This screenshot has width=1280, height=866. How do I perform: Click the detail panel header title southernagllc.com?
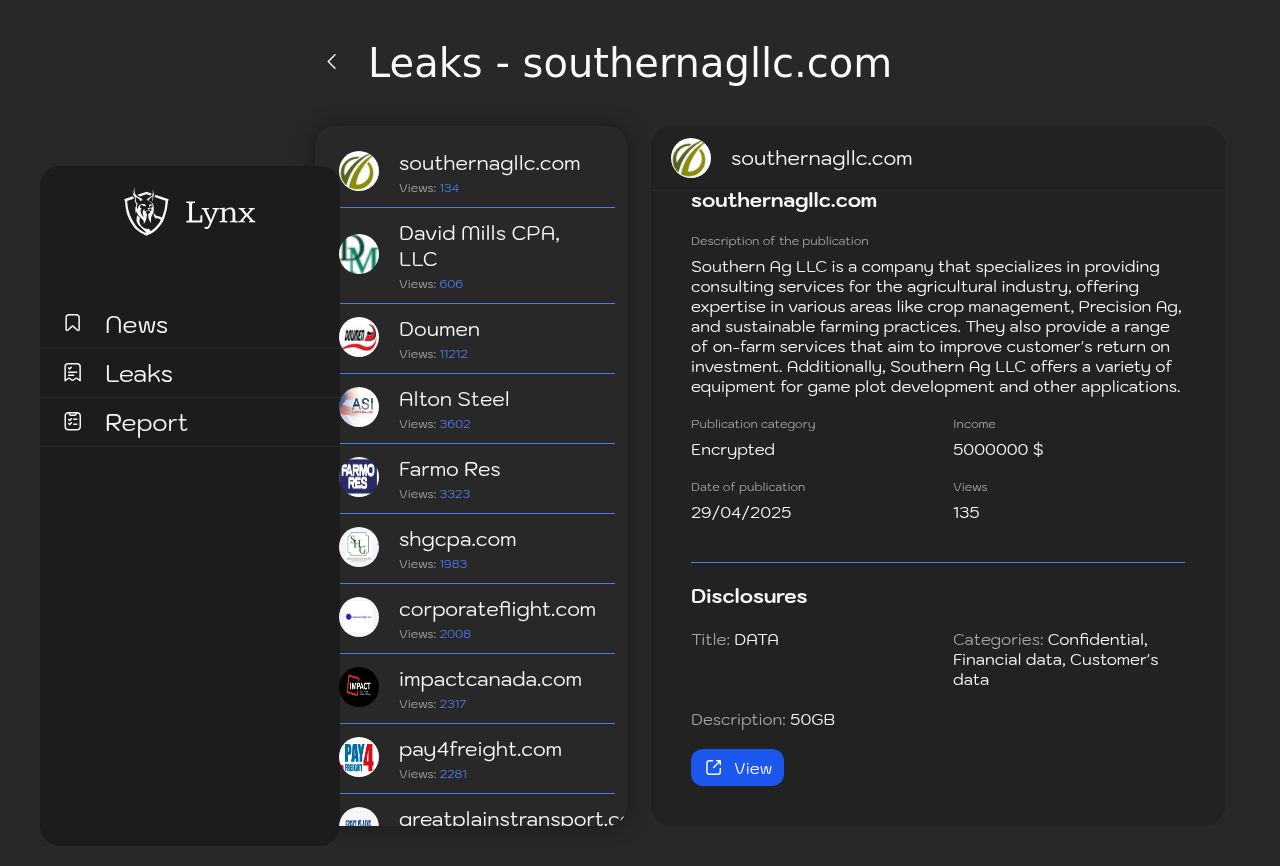point(821,158)
